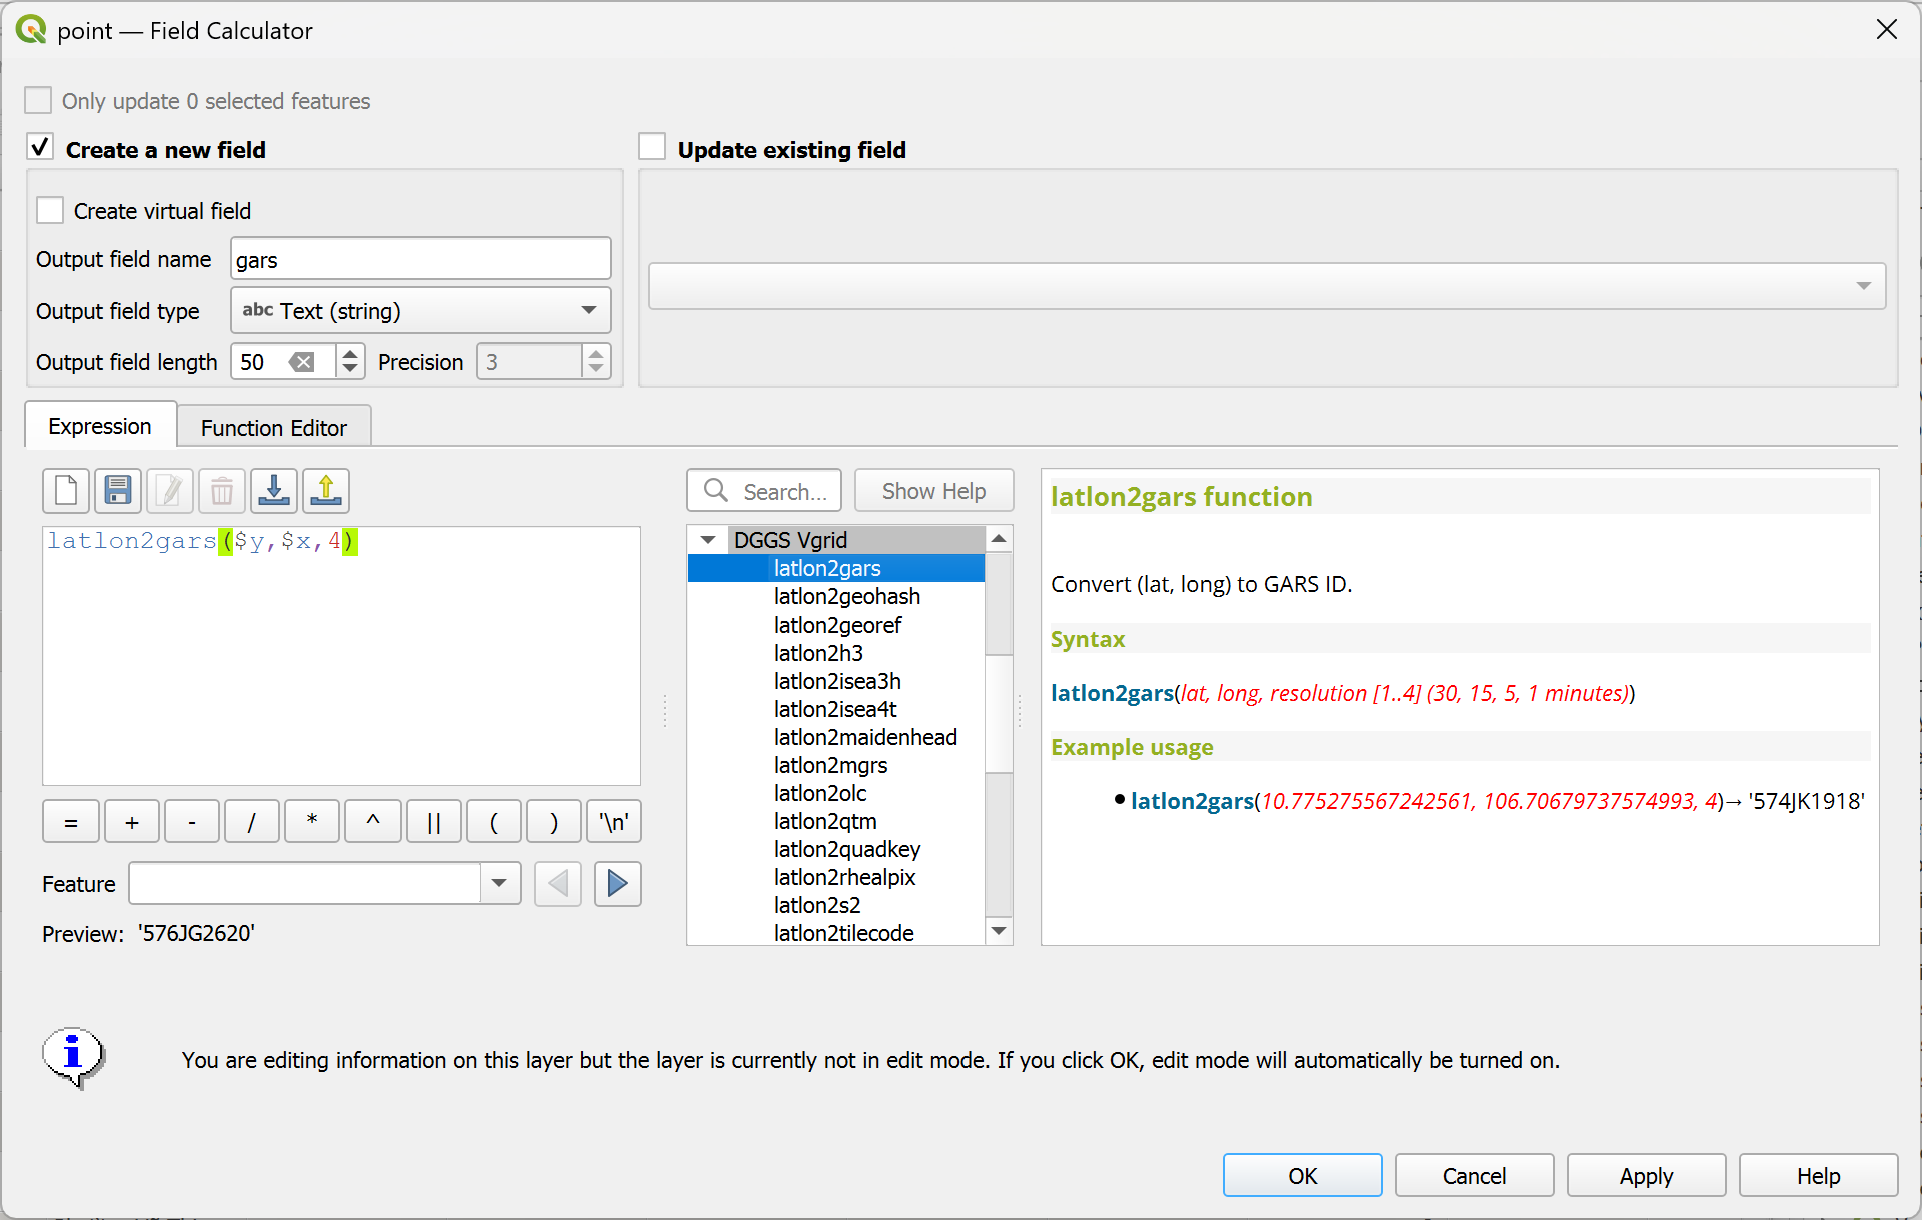This screenshot has width=1922, height=1220.
Task: Click the clear new expression icon
Action: click(x=66, y=491)
